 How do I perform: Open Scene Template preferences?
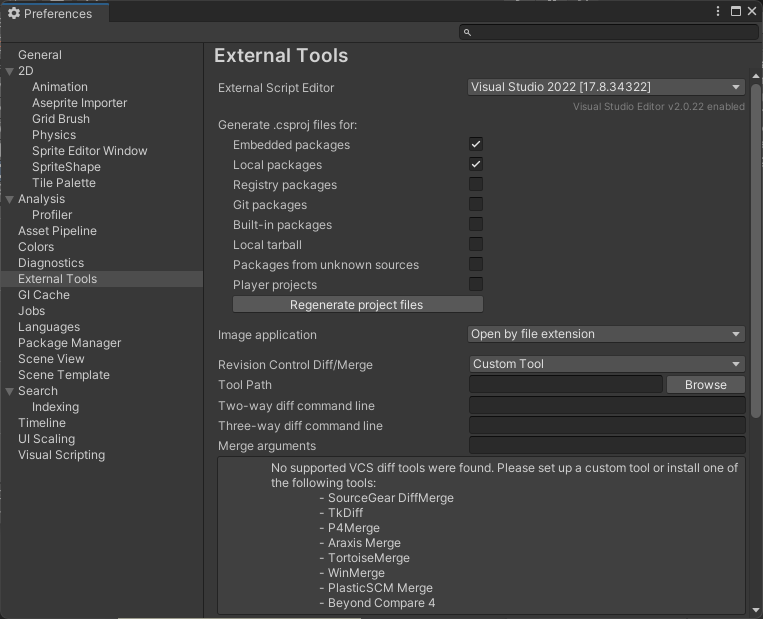(64, 375)
